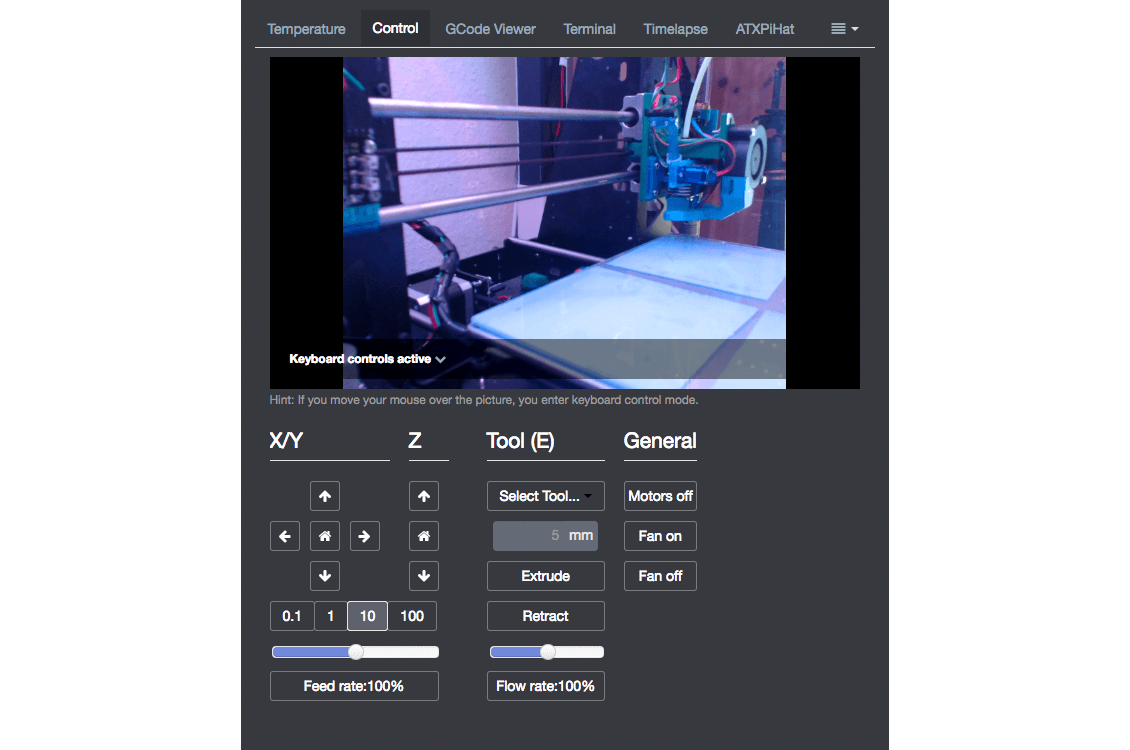This screenshot has width=1130, height=750.
Task: Expand the Keyboard controls active chevron
Action: 441,359
